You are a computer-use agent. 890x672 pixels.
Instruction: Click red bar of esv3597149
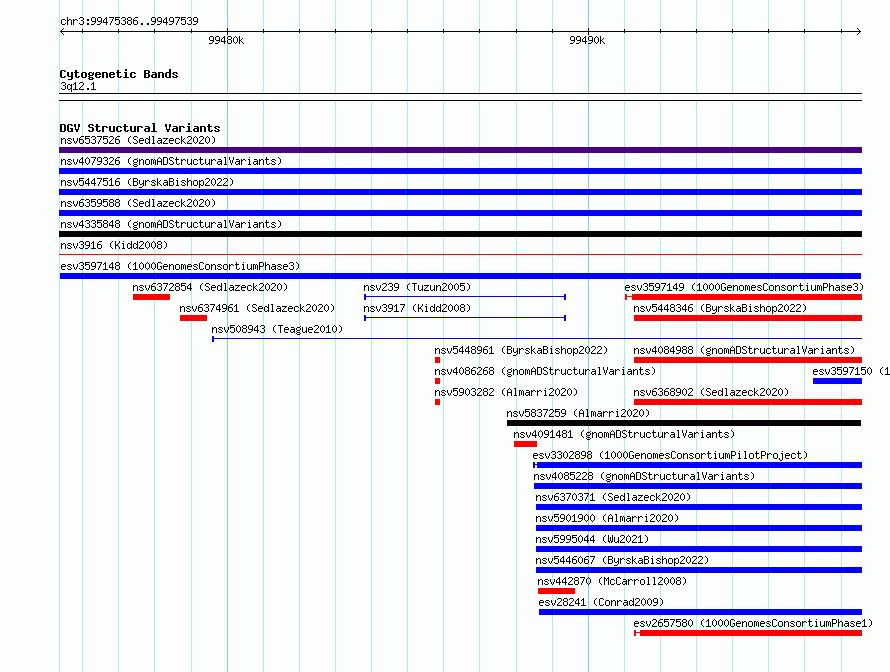[x=744, y=297]
